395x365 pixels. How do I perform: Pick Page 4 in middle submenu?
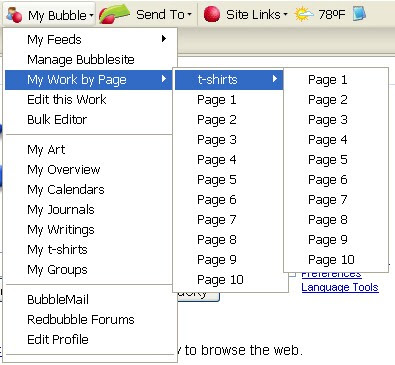click(229, 160)
